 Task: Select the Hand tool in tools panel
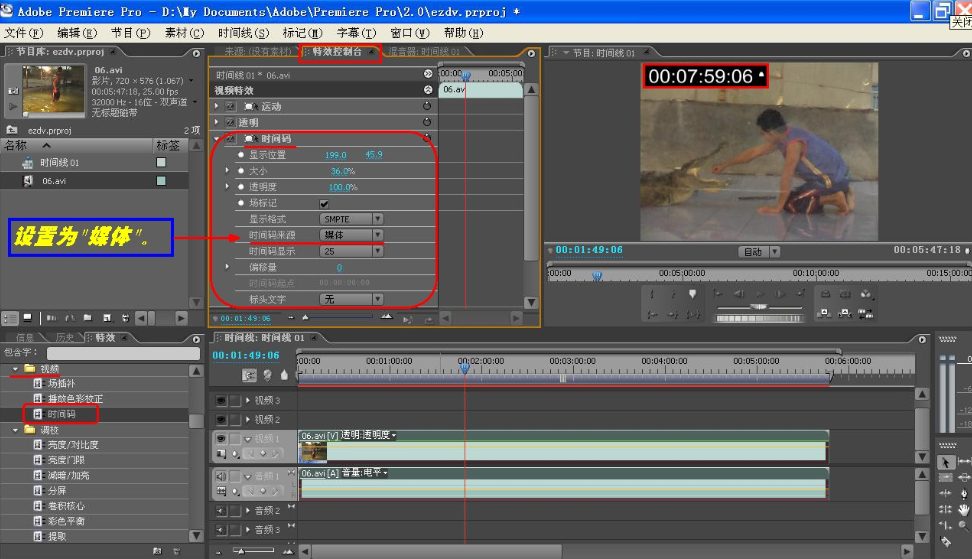point(963,509)
